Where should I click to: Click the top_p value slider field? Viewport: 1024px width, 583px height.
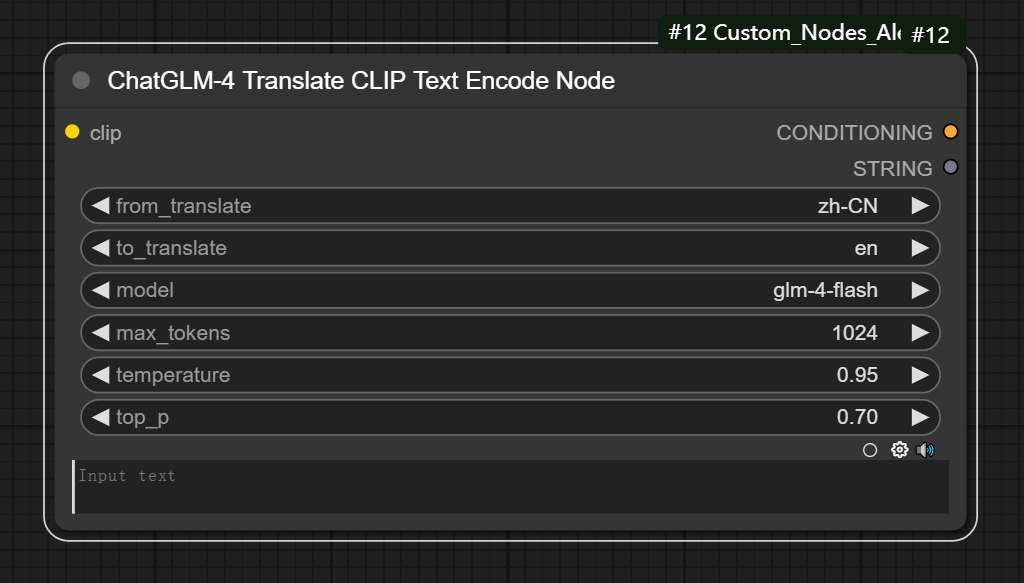coord(510,417)
